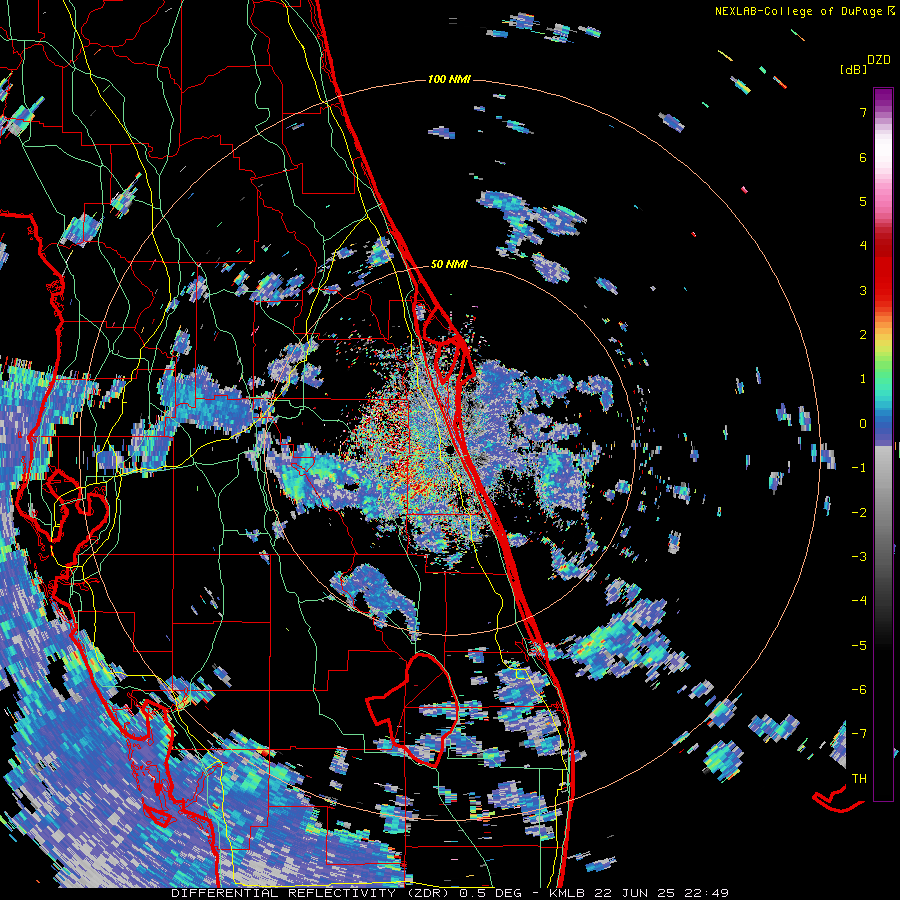Click the '4' value on color scale
Viewport: 900px width, 900px height.
coord(863,246)
